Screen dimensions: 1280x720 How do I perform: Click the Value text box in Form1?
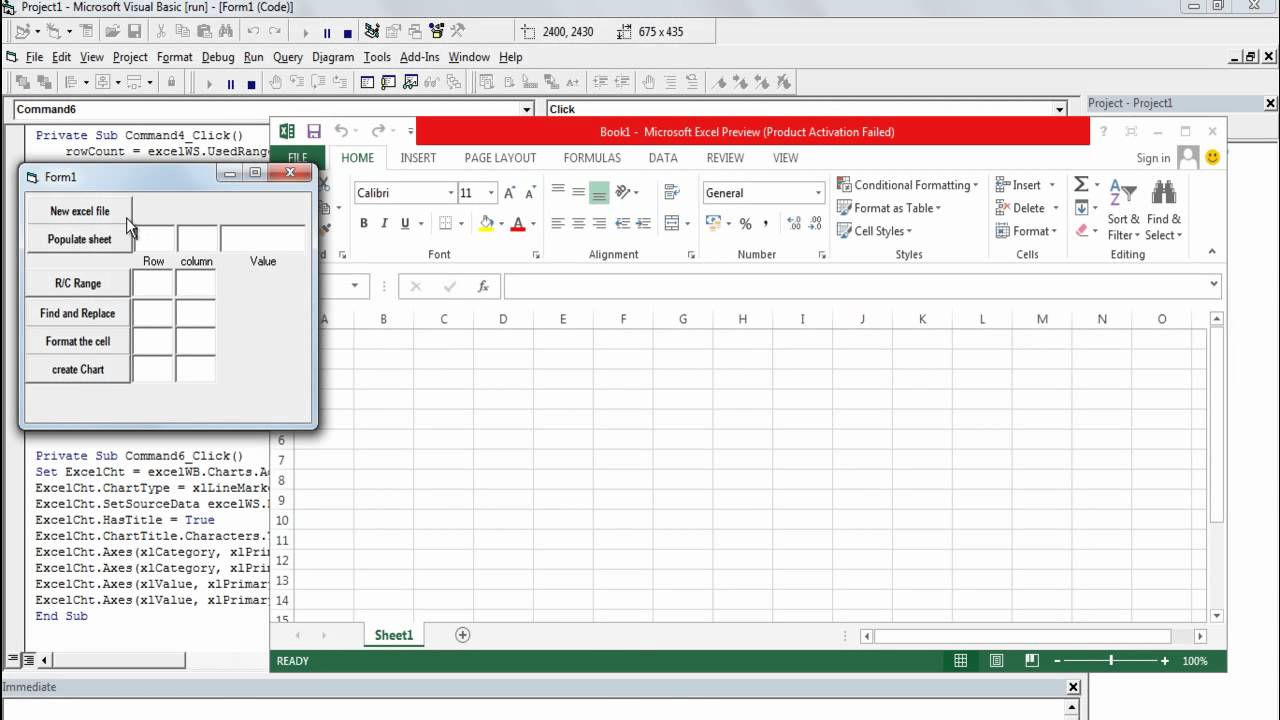tap(263, 239)
